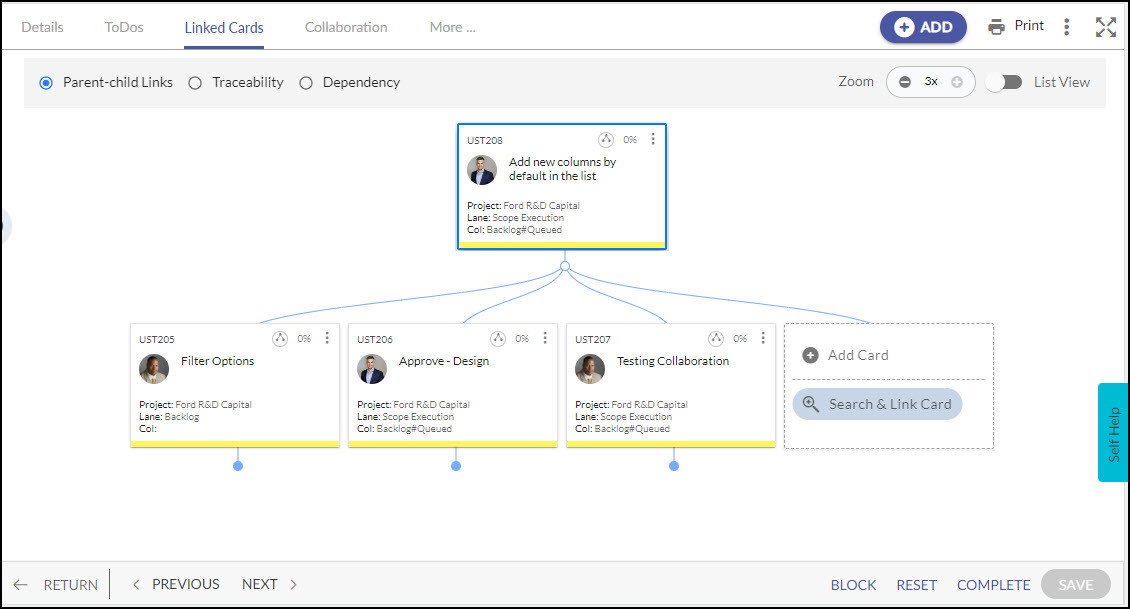Switch to the Collaboration tab
1130x609 pixels.
(x=346, y=27)
